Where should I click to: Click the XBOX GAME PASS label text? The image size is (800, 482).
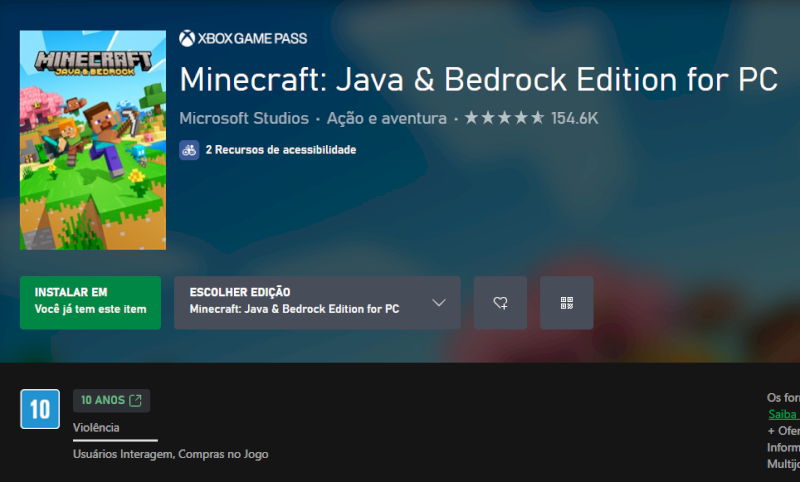(253, 38)
